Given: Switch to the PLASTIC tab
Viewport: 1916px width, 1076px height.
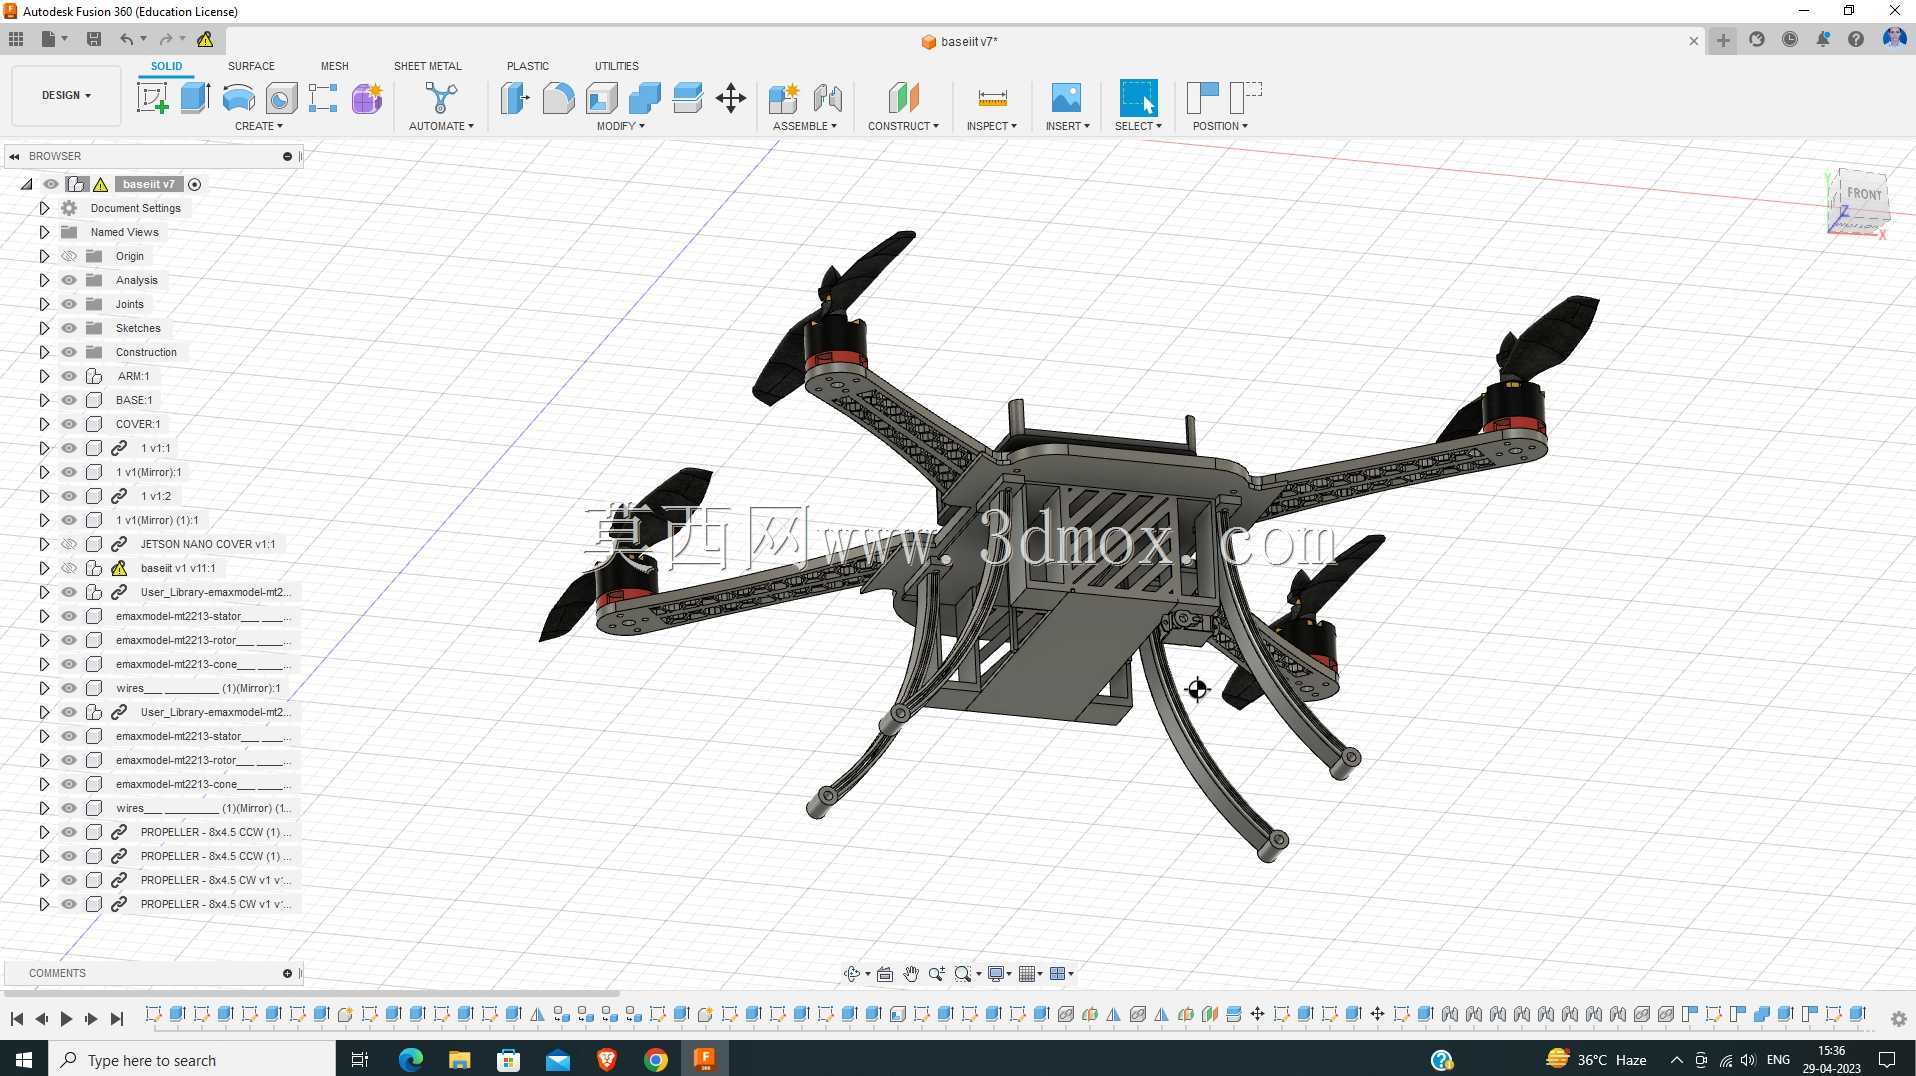Looking at the screenshot, I should pos(528,66).
